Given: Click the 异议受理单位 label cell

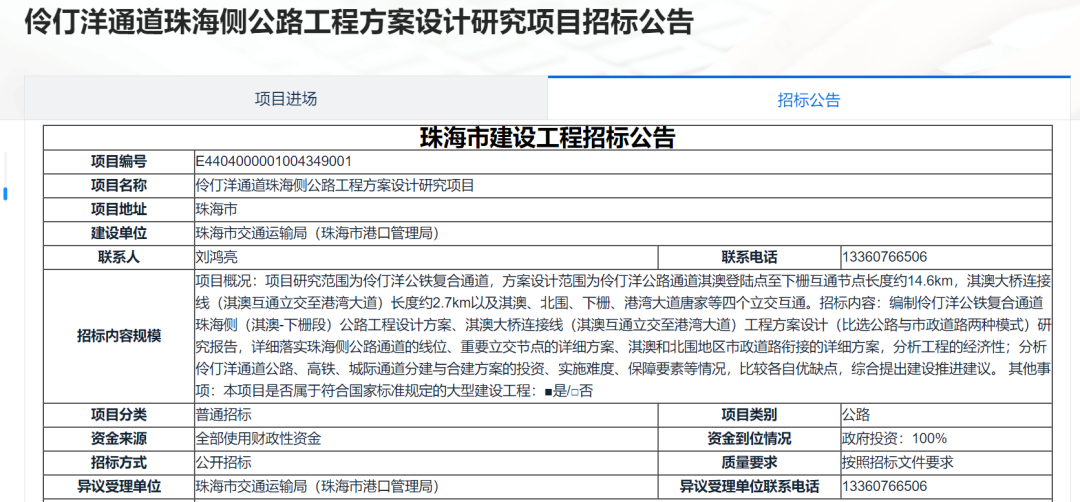Looking at the screenshot, I should [118, 487].
